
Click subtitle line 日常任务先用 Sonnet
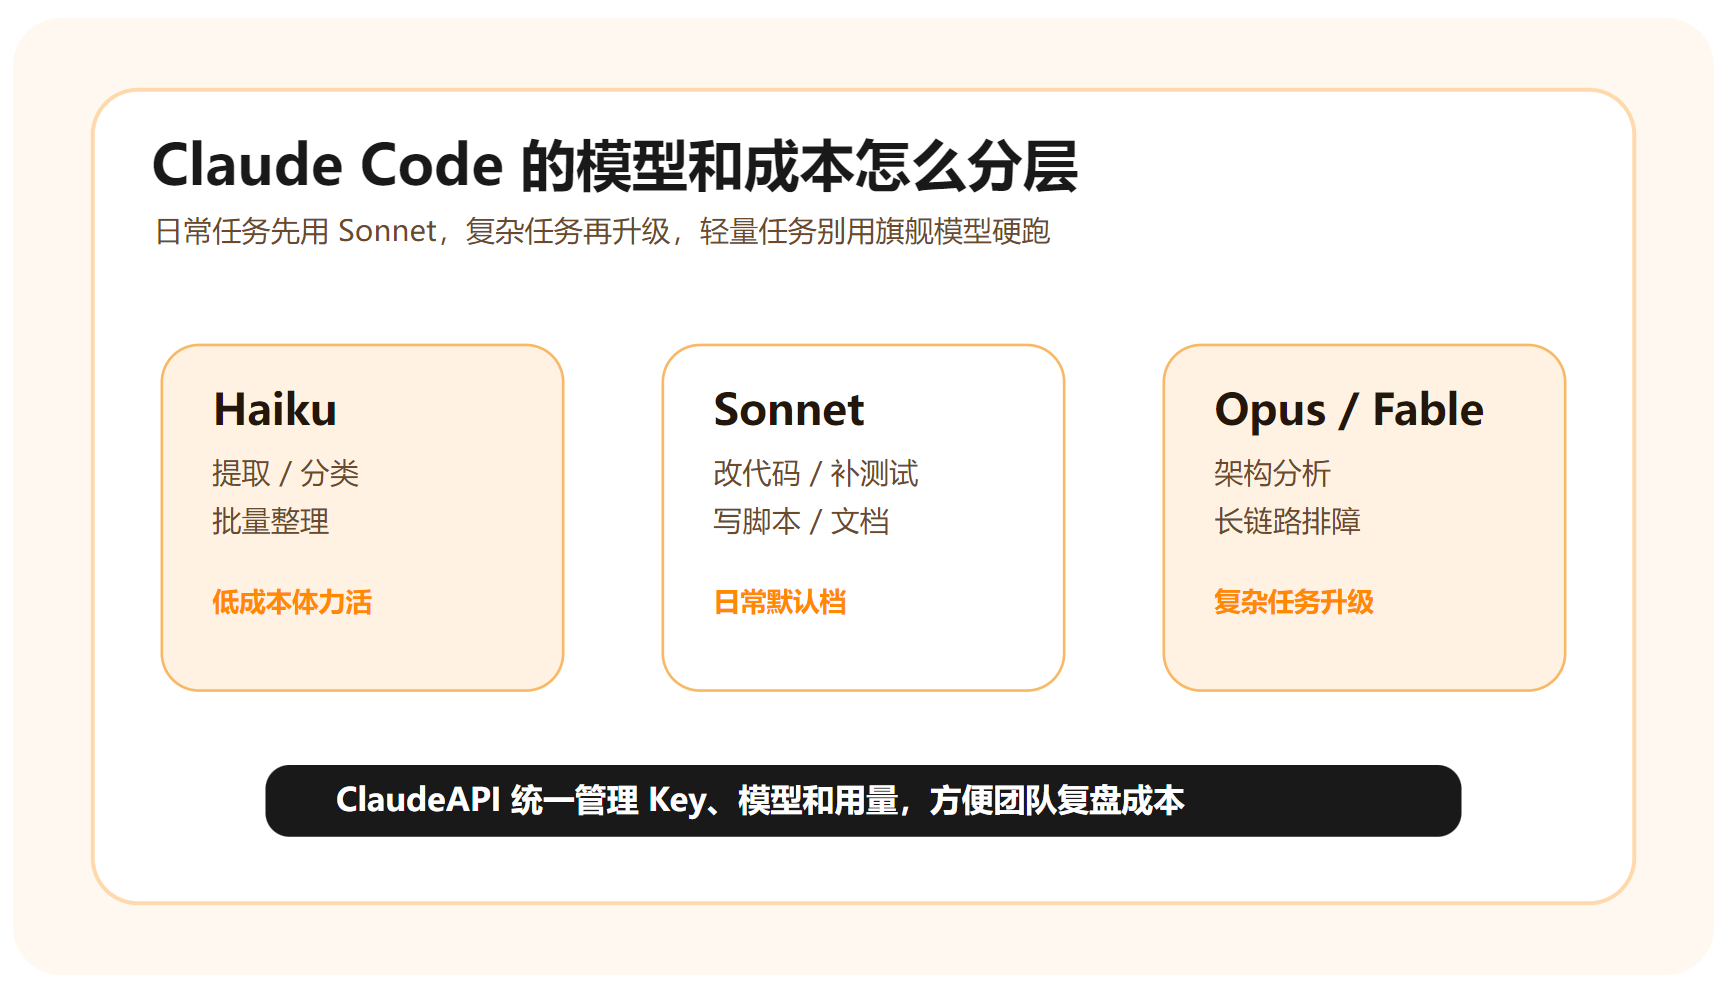pyautogui.click(x=602, y=231)
